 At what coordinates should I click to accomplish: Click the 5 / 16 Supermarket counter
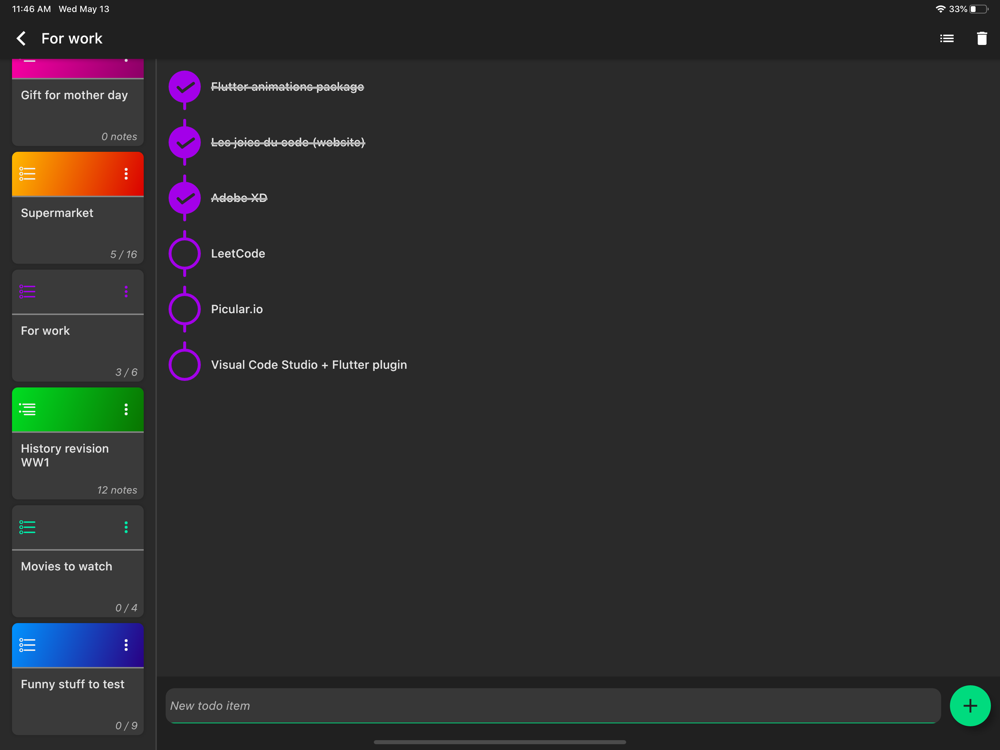[x=124, y=254]
